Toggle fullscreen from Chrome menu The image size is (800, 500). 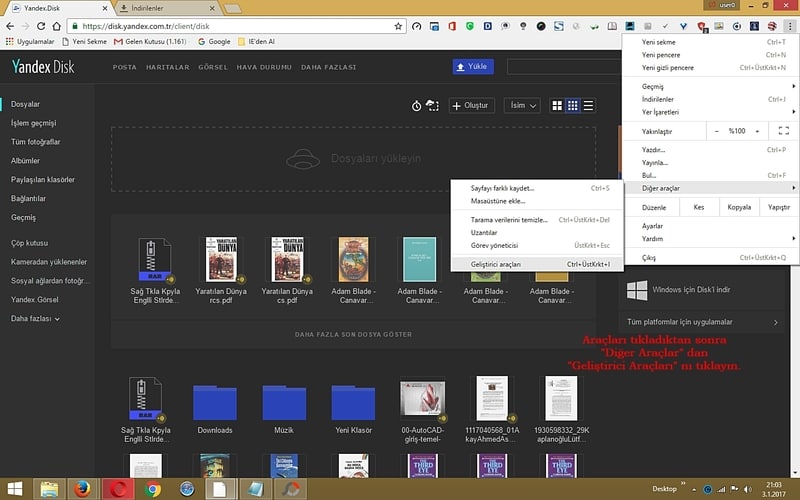click(x=784, y=131)
